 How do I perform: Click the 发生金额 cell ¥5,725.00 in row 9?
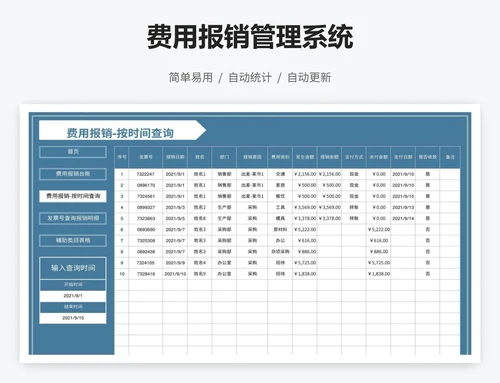pyautogui.click(x=305, y=263)
